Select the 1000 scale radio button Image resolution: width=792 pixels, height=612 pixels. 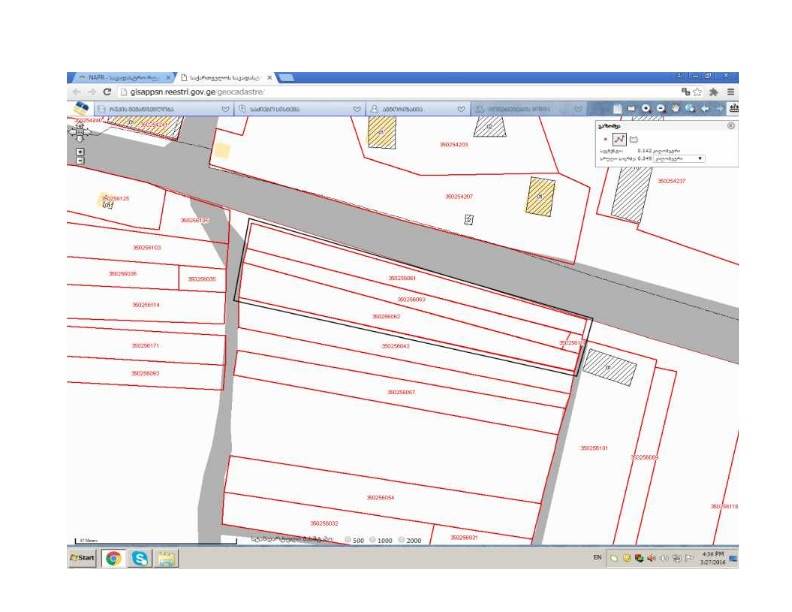(372, 540)
